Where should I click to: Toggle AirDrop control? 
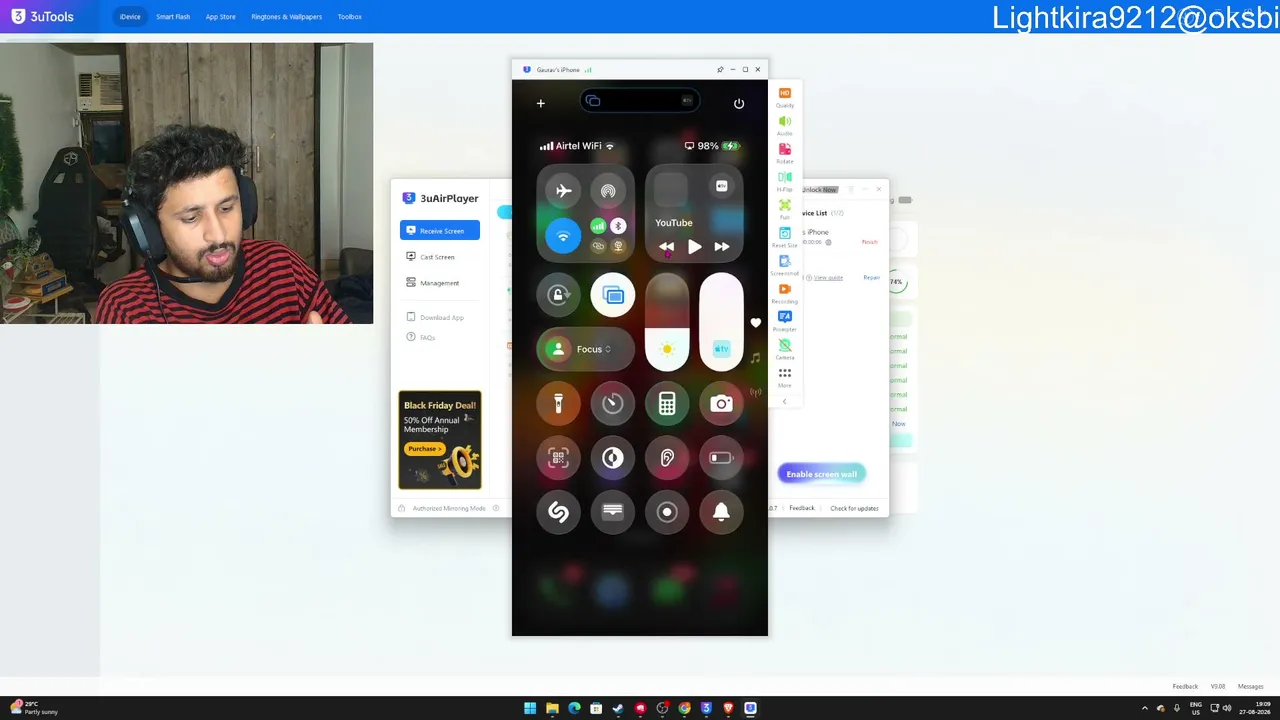[x=608, y=191]
